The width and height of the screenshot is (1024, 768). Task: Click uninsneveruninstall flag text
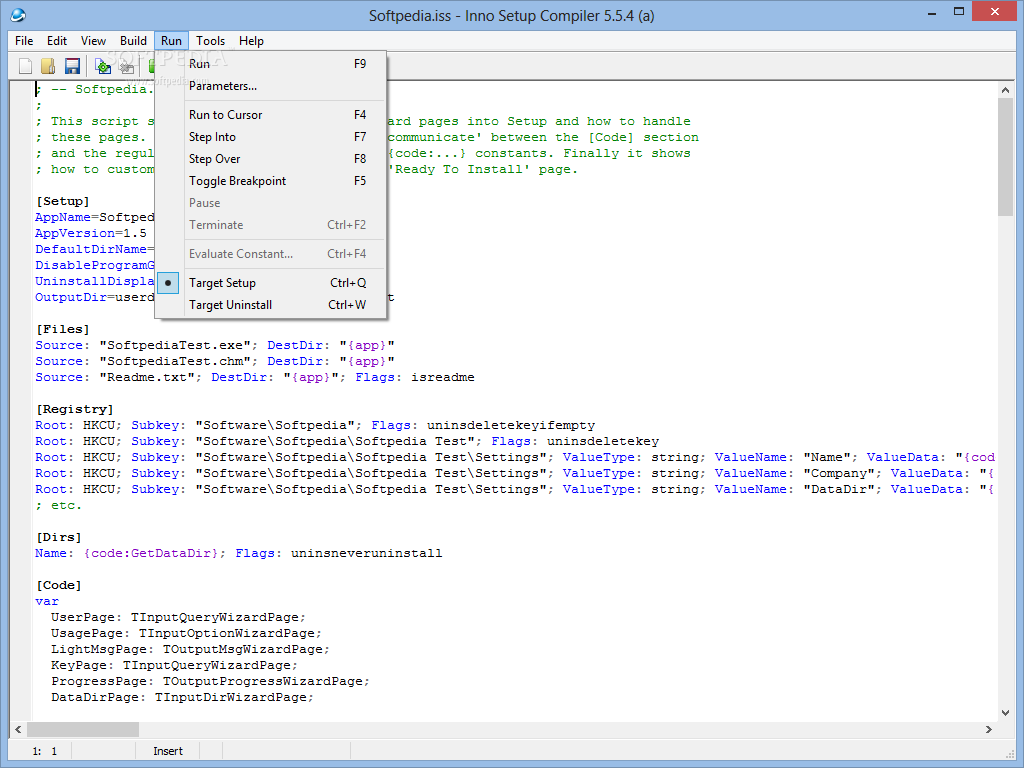click(x=366, y=553)
